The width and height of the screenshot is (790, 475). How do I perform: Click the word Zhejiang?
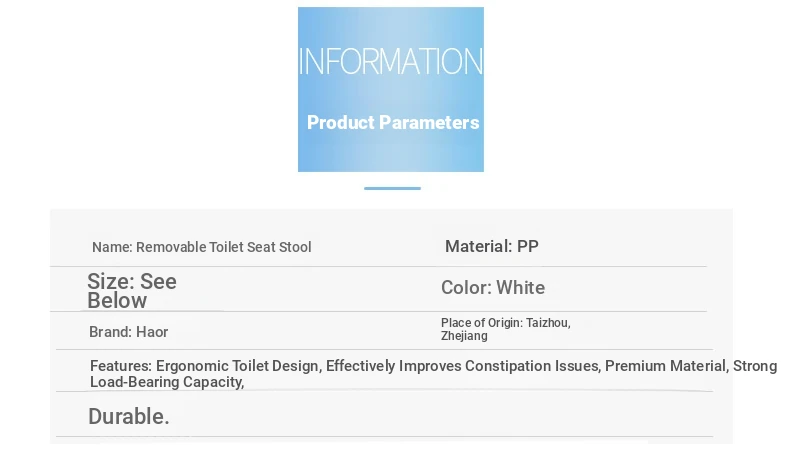(464, 336)
